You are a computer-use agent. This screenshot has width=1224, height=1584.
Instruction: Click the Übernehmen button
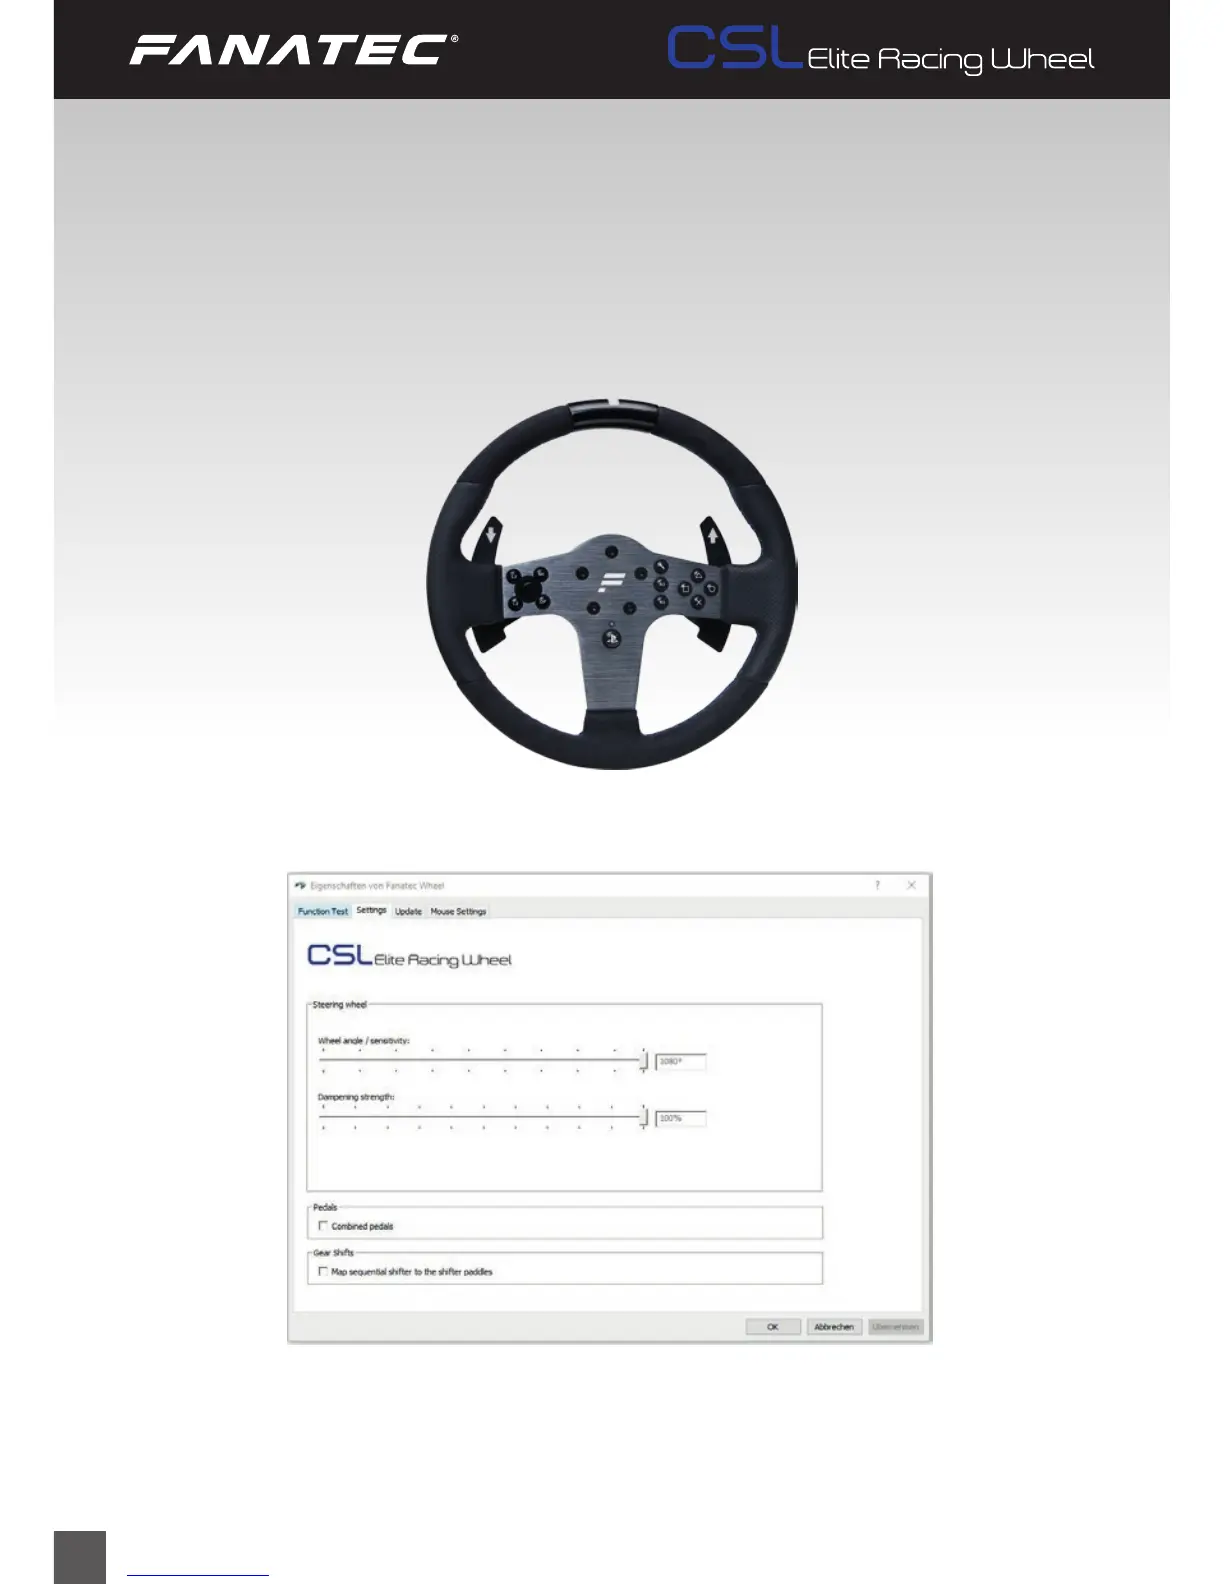pyautogui.click(x=895, y=1326)
